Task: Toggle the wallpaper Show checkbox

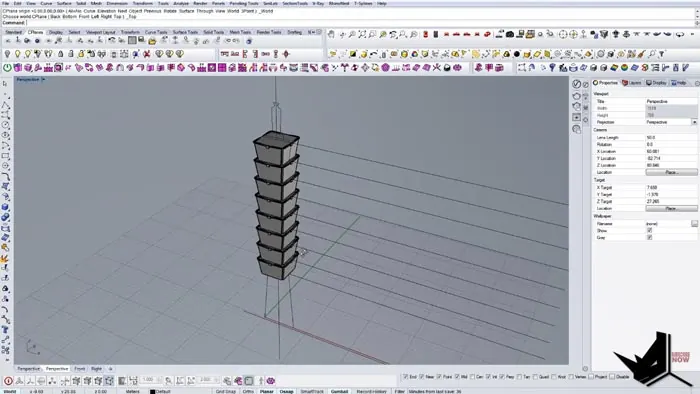Action: point(650,231)
